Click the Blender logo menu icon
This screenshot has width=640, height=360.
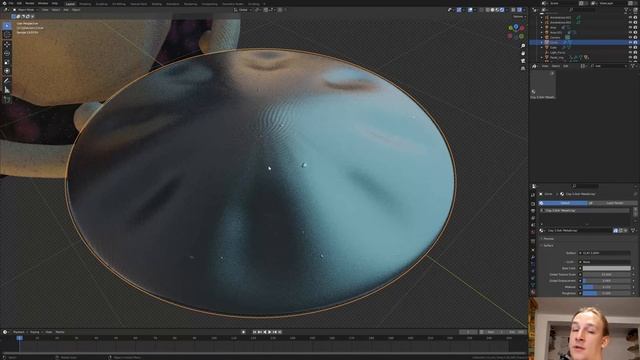click(4, 3)
